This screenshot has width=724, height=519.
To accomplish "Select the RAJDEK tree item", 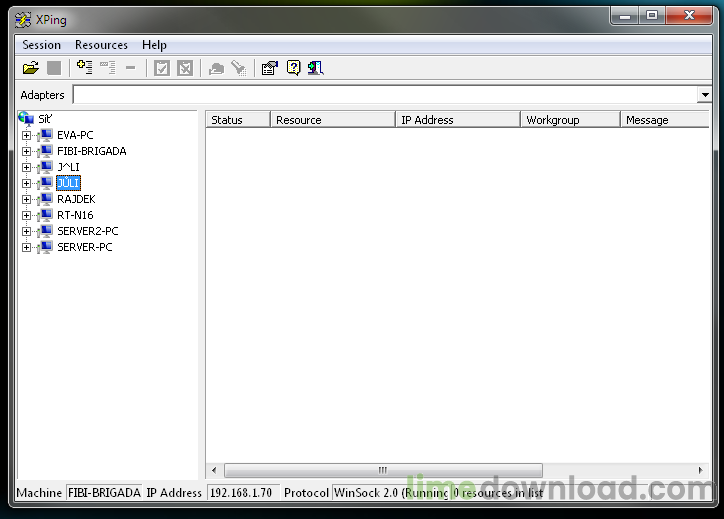I will 76,199.
